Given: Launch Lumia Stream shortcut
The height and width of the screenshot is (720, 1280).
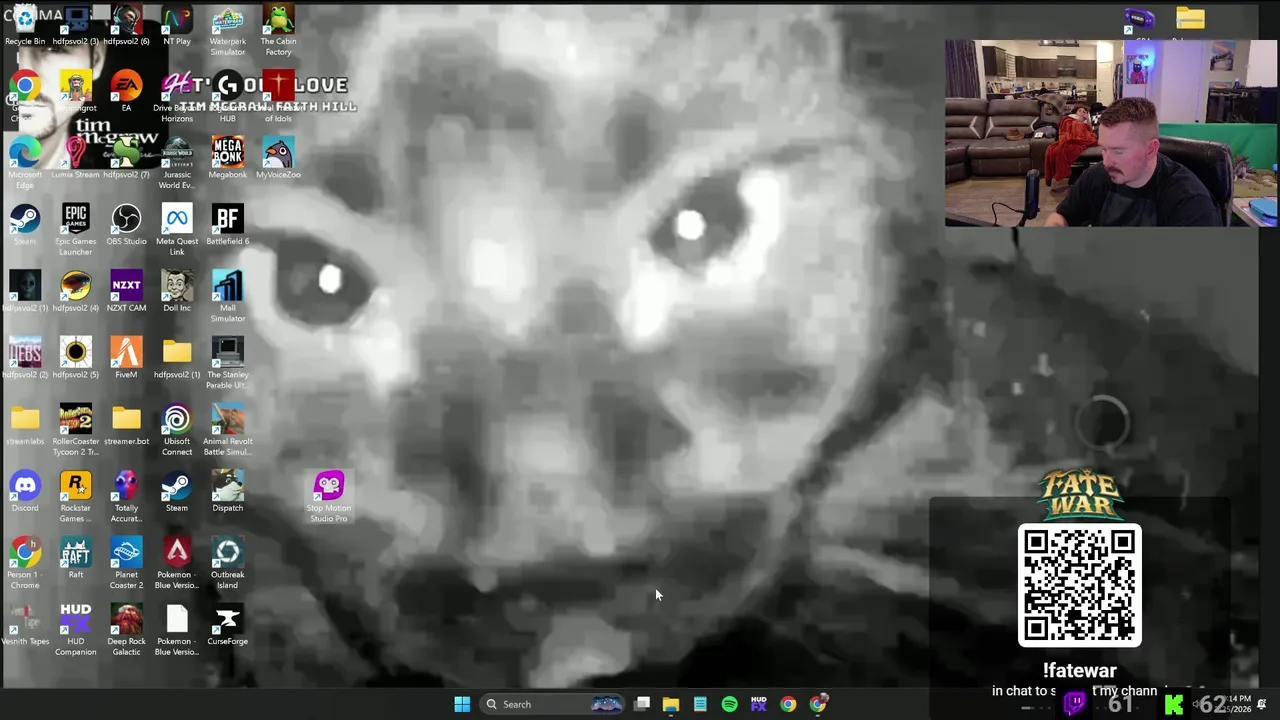Looking at the screenshot, I should (x=75, y=159).
